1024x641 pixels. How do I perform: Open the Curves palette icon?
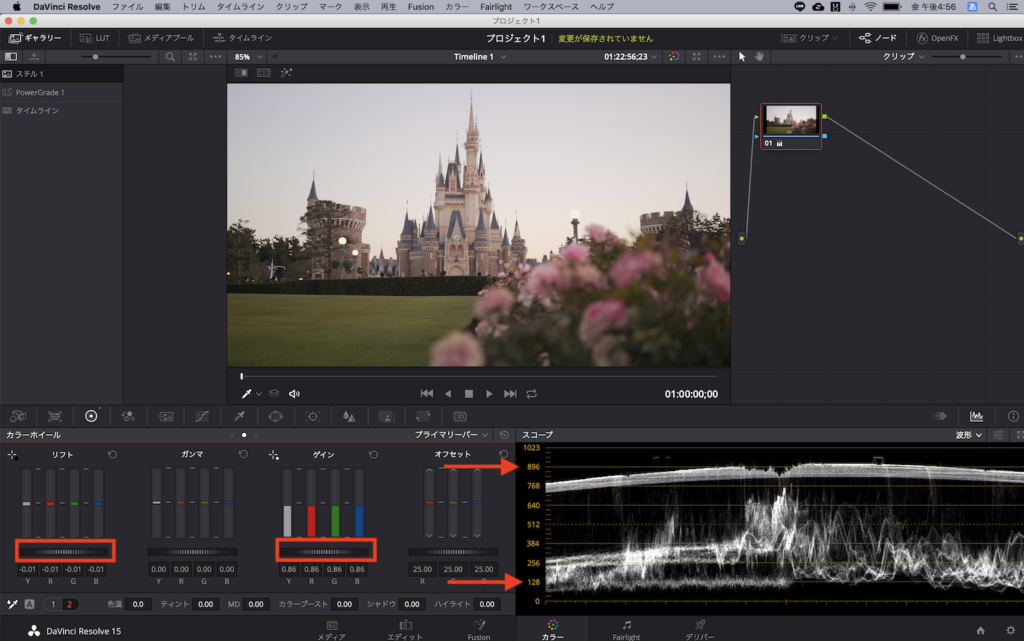point(202,415)
